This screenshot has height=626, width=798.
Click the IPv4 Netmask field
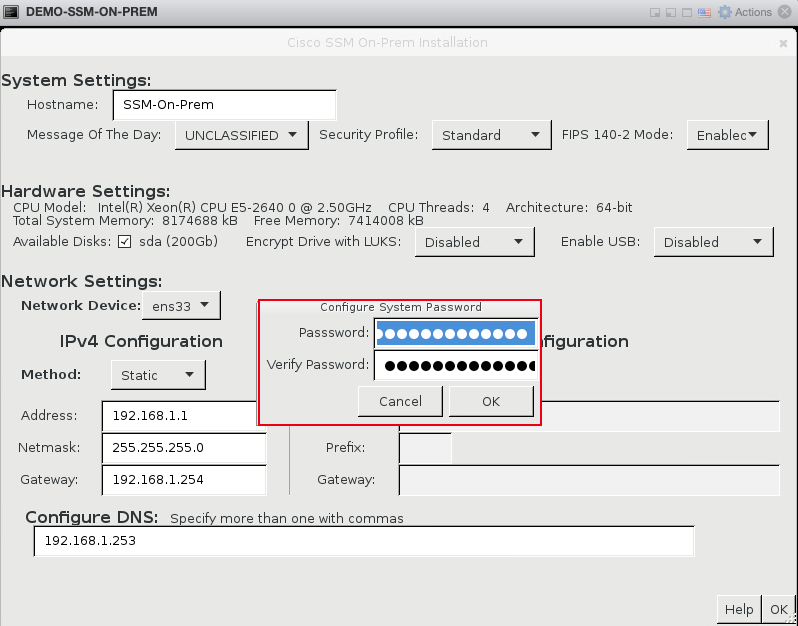[184, 447]
